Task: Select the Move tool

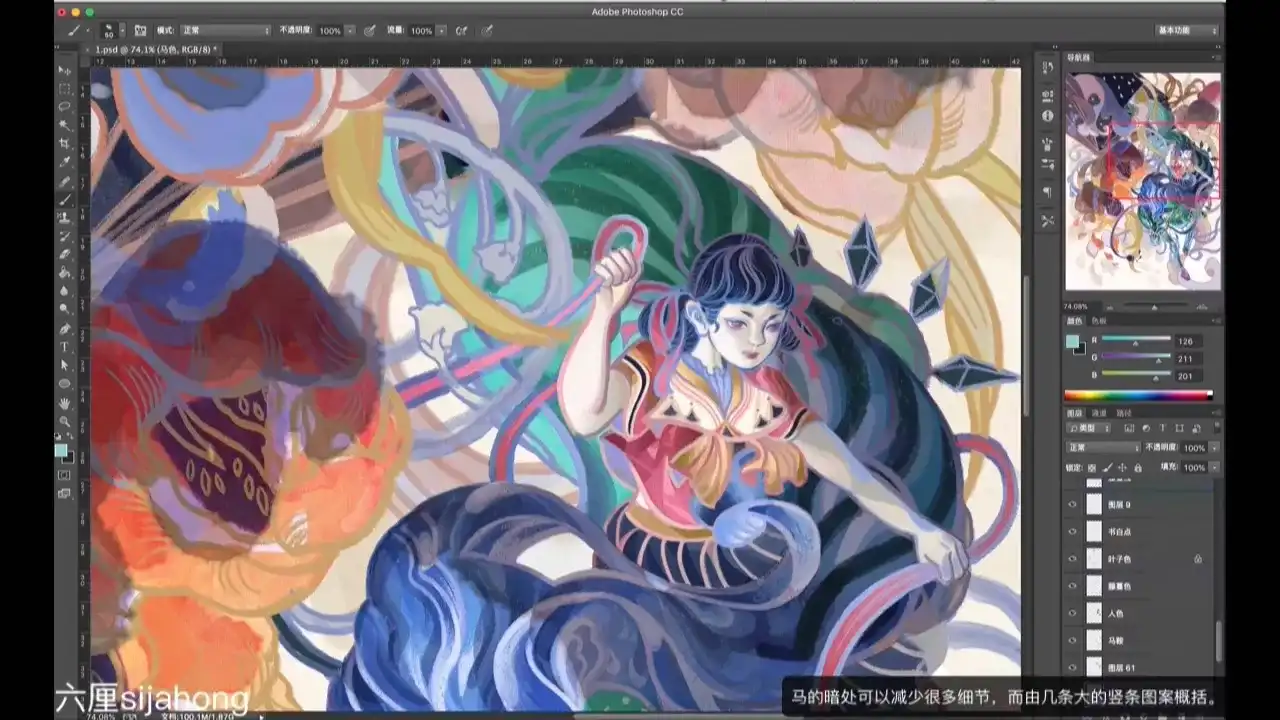Action: (63, 68)
